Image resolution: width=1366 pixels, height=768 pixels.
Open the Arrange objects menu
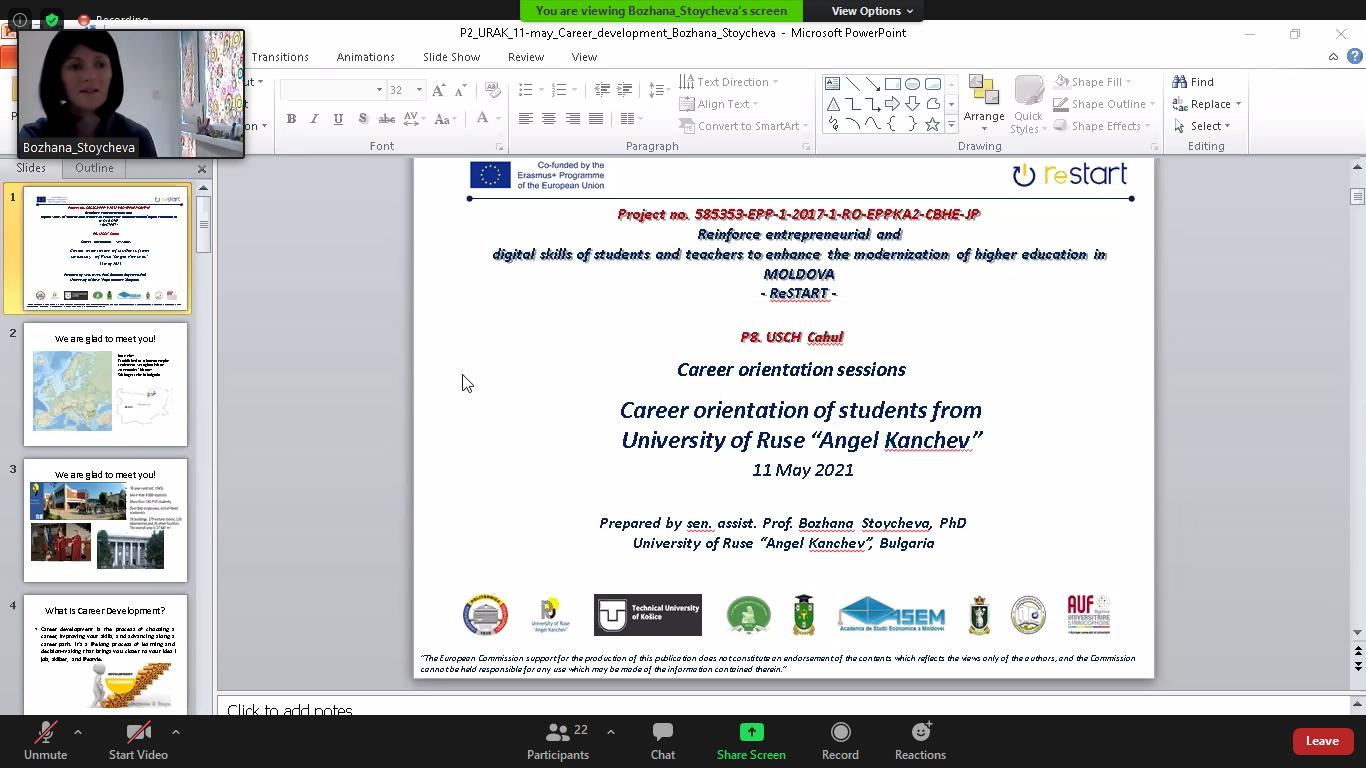tap(984, 104)
